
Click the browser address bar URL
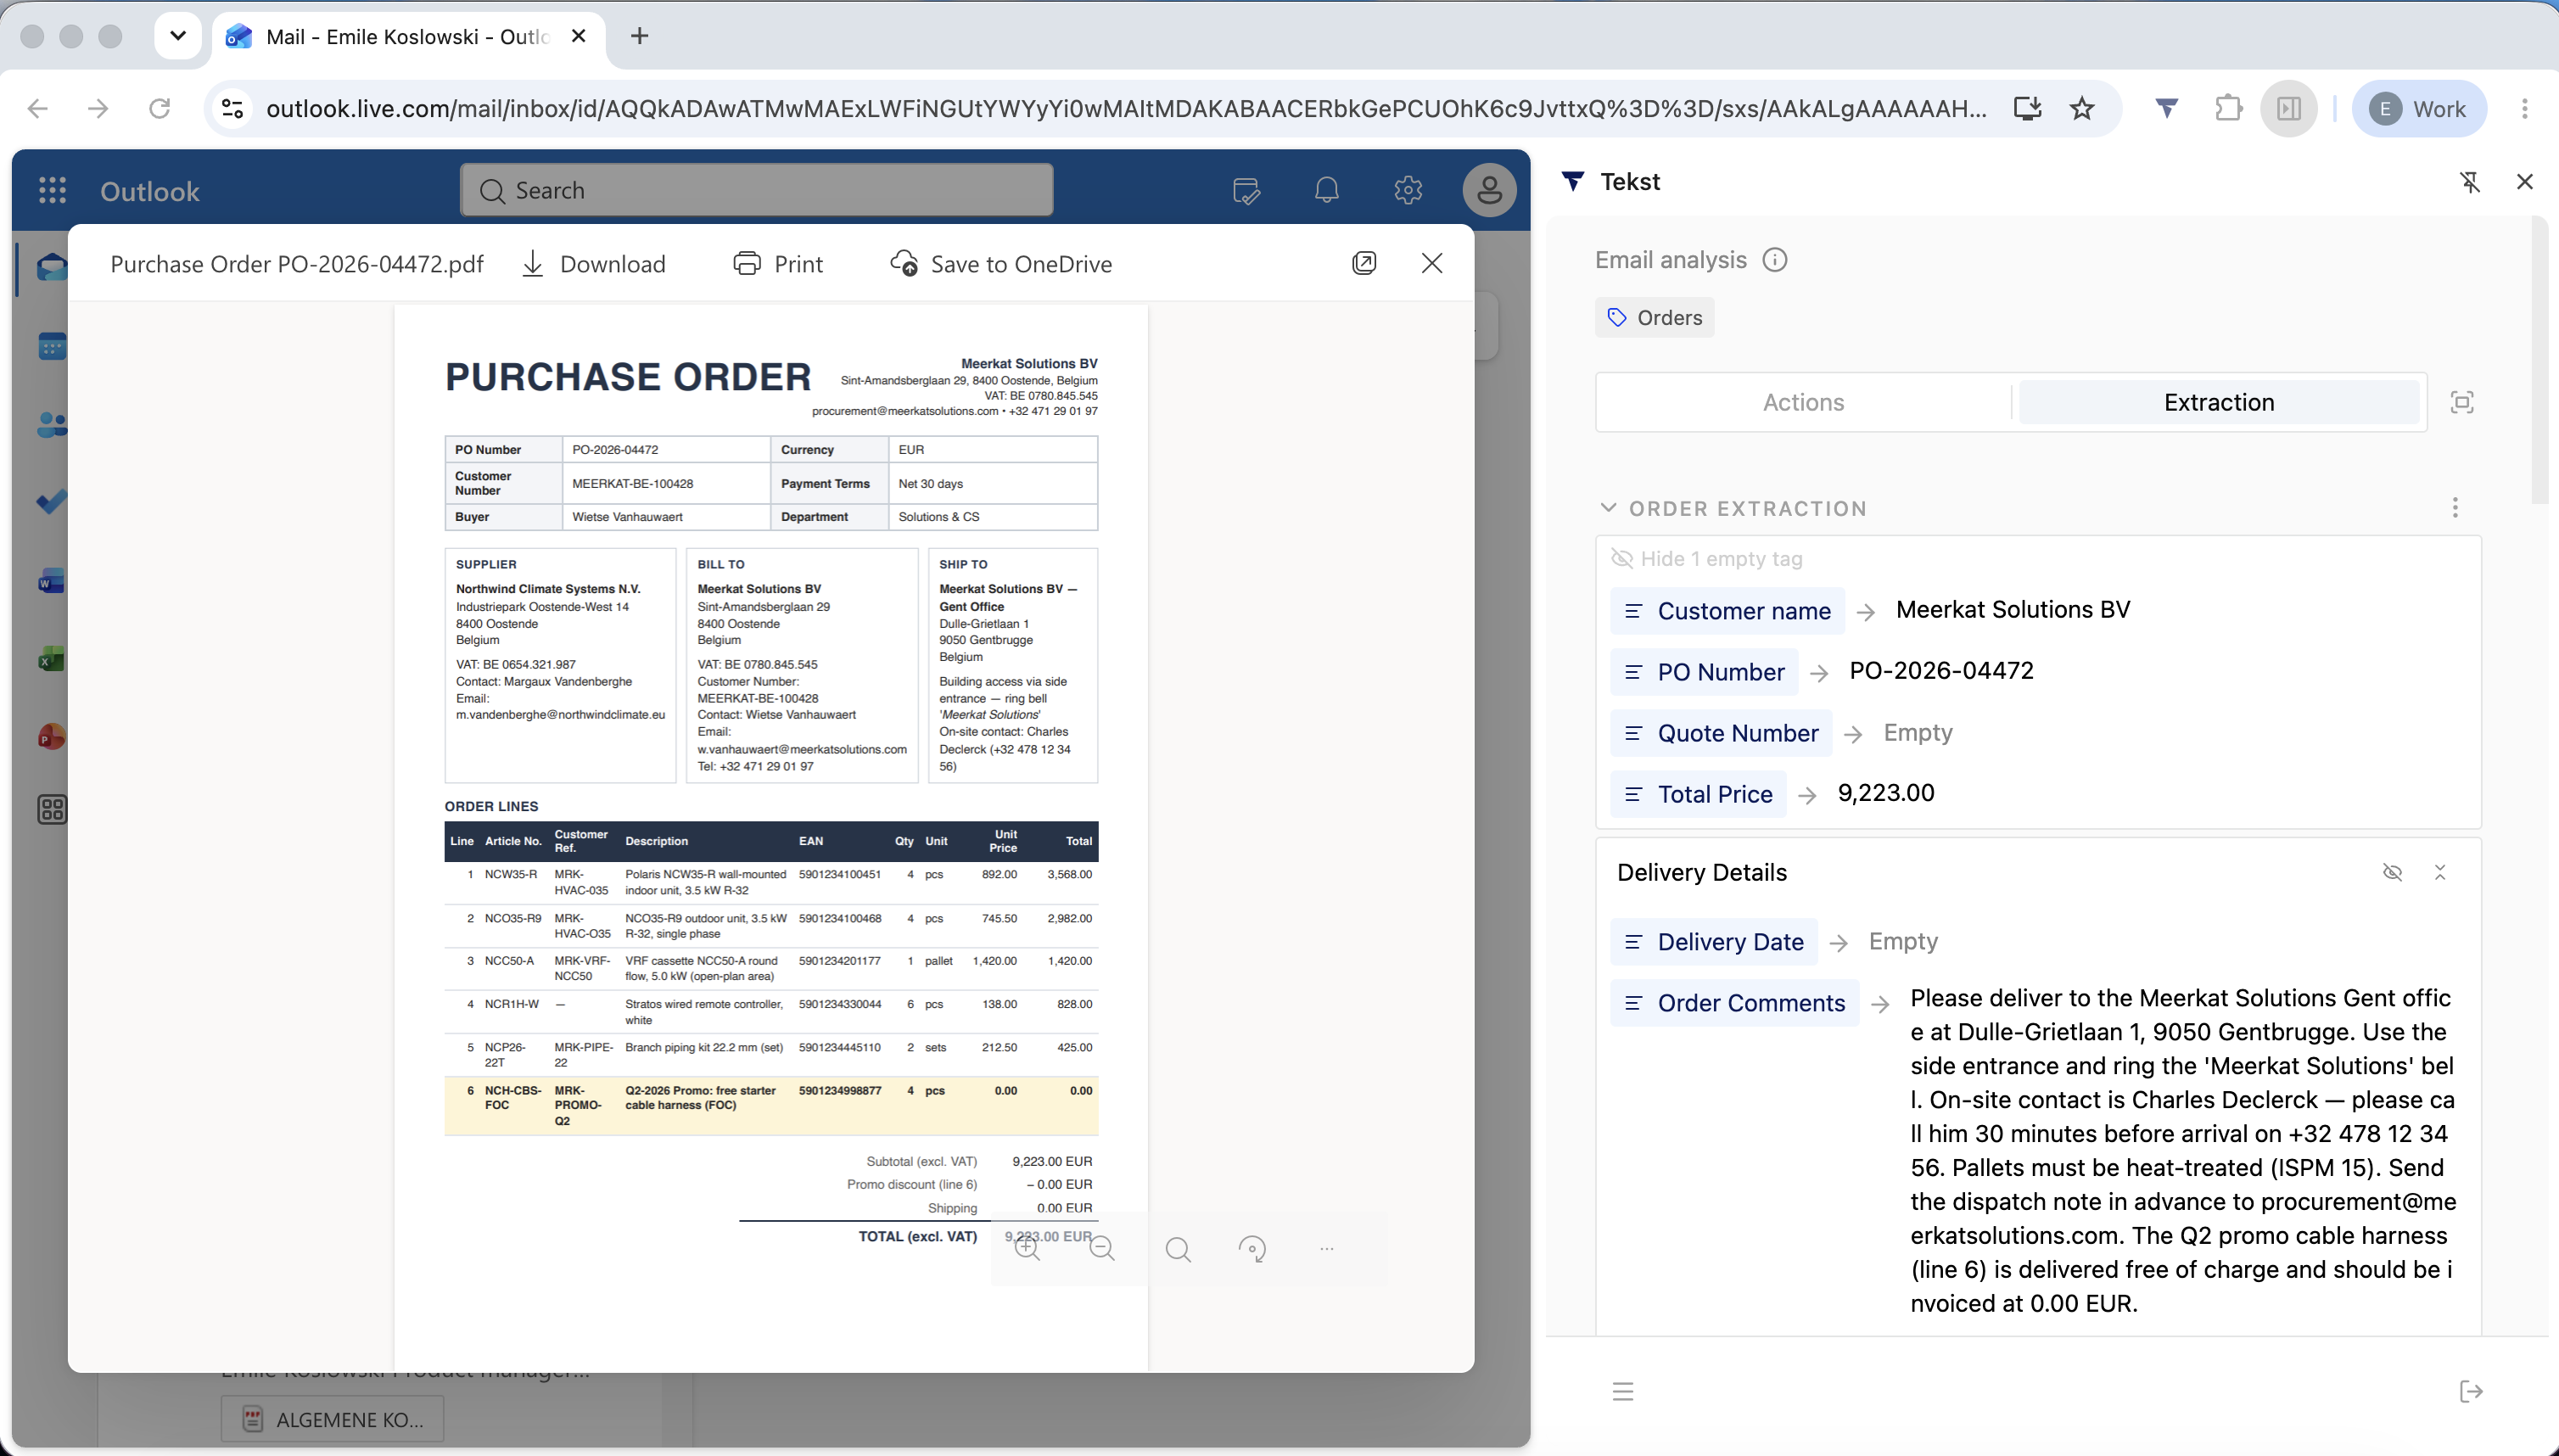click(x=1126, y=108)
